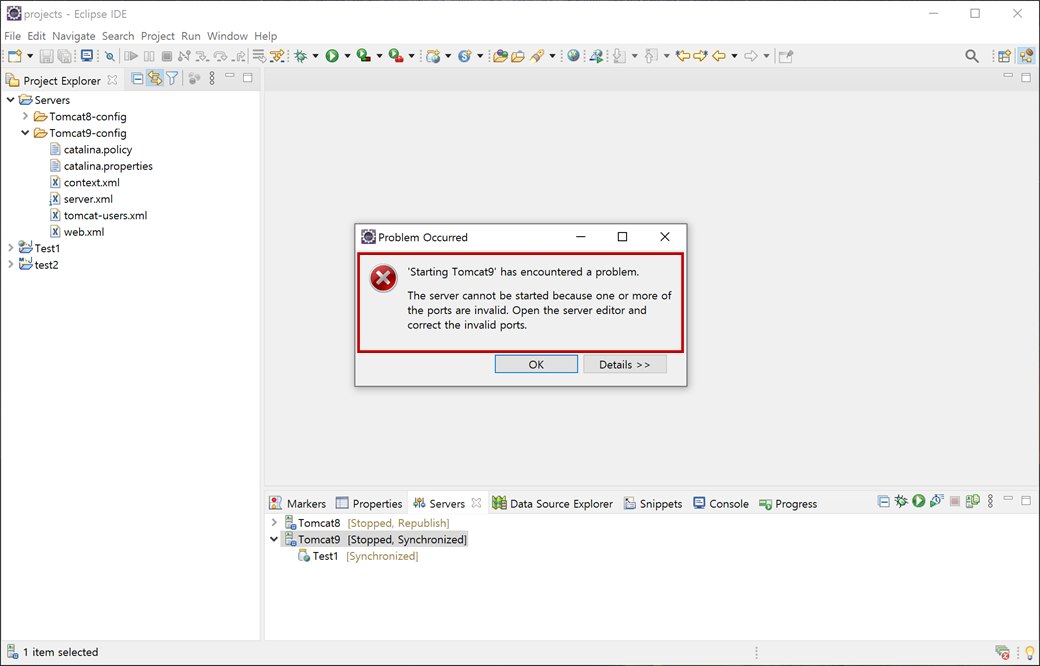Click OK in the Problem Occurred dialog
The width and height of the screenshot is (1040, 666).
536,364
